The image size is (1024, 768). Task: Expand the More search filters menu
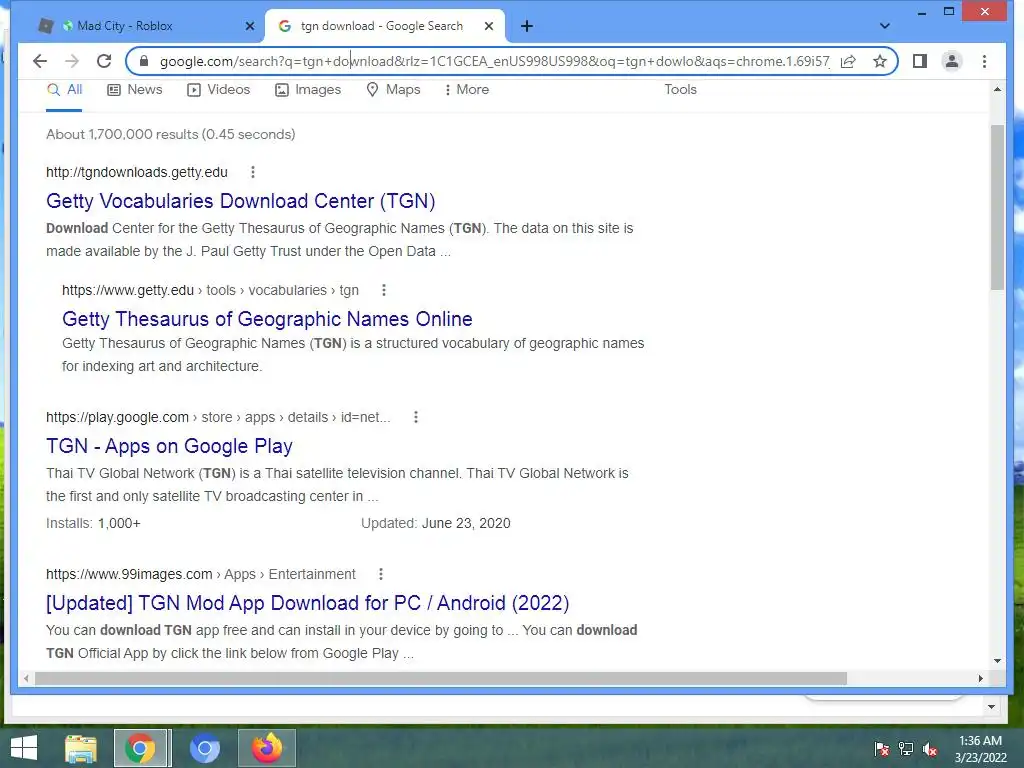click(x=467, y=89)
